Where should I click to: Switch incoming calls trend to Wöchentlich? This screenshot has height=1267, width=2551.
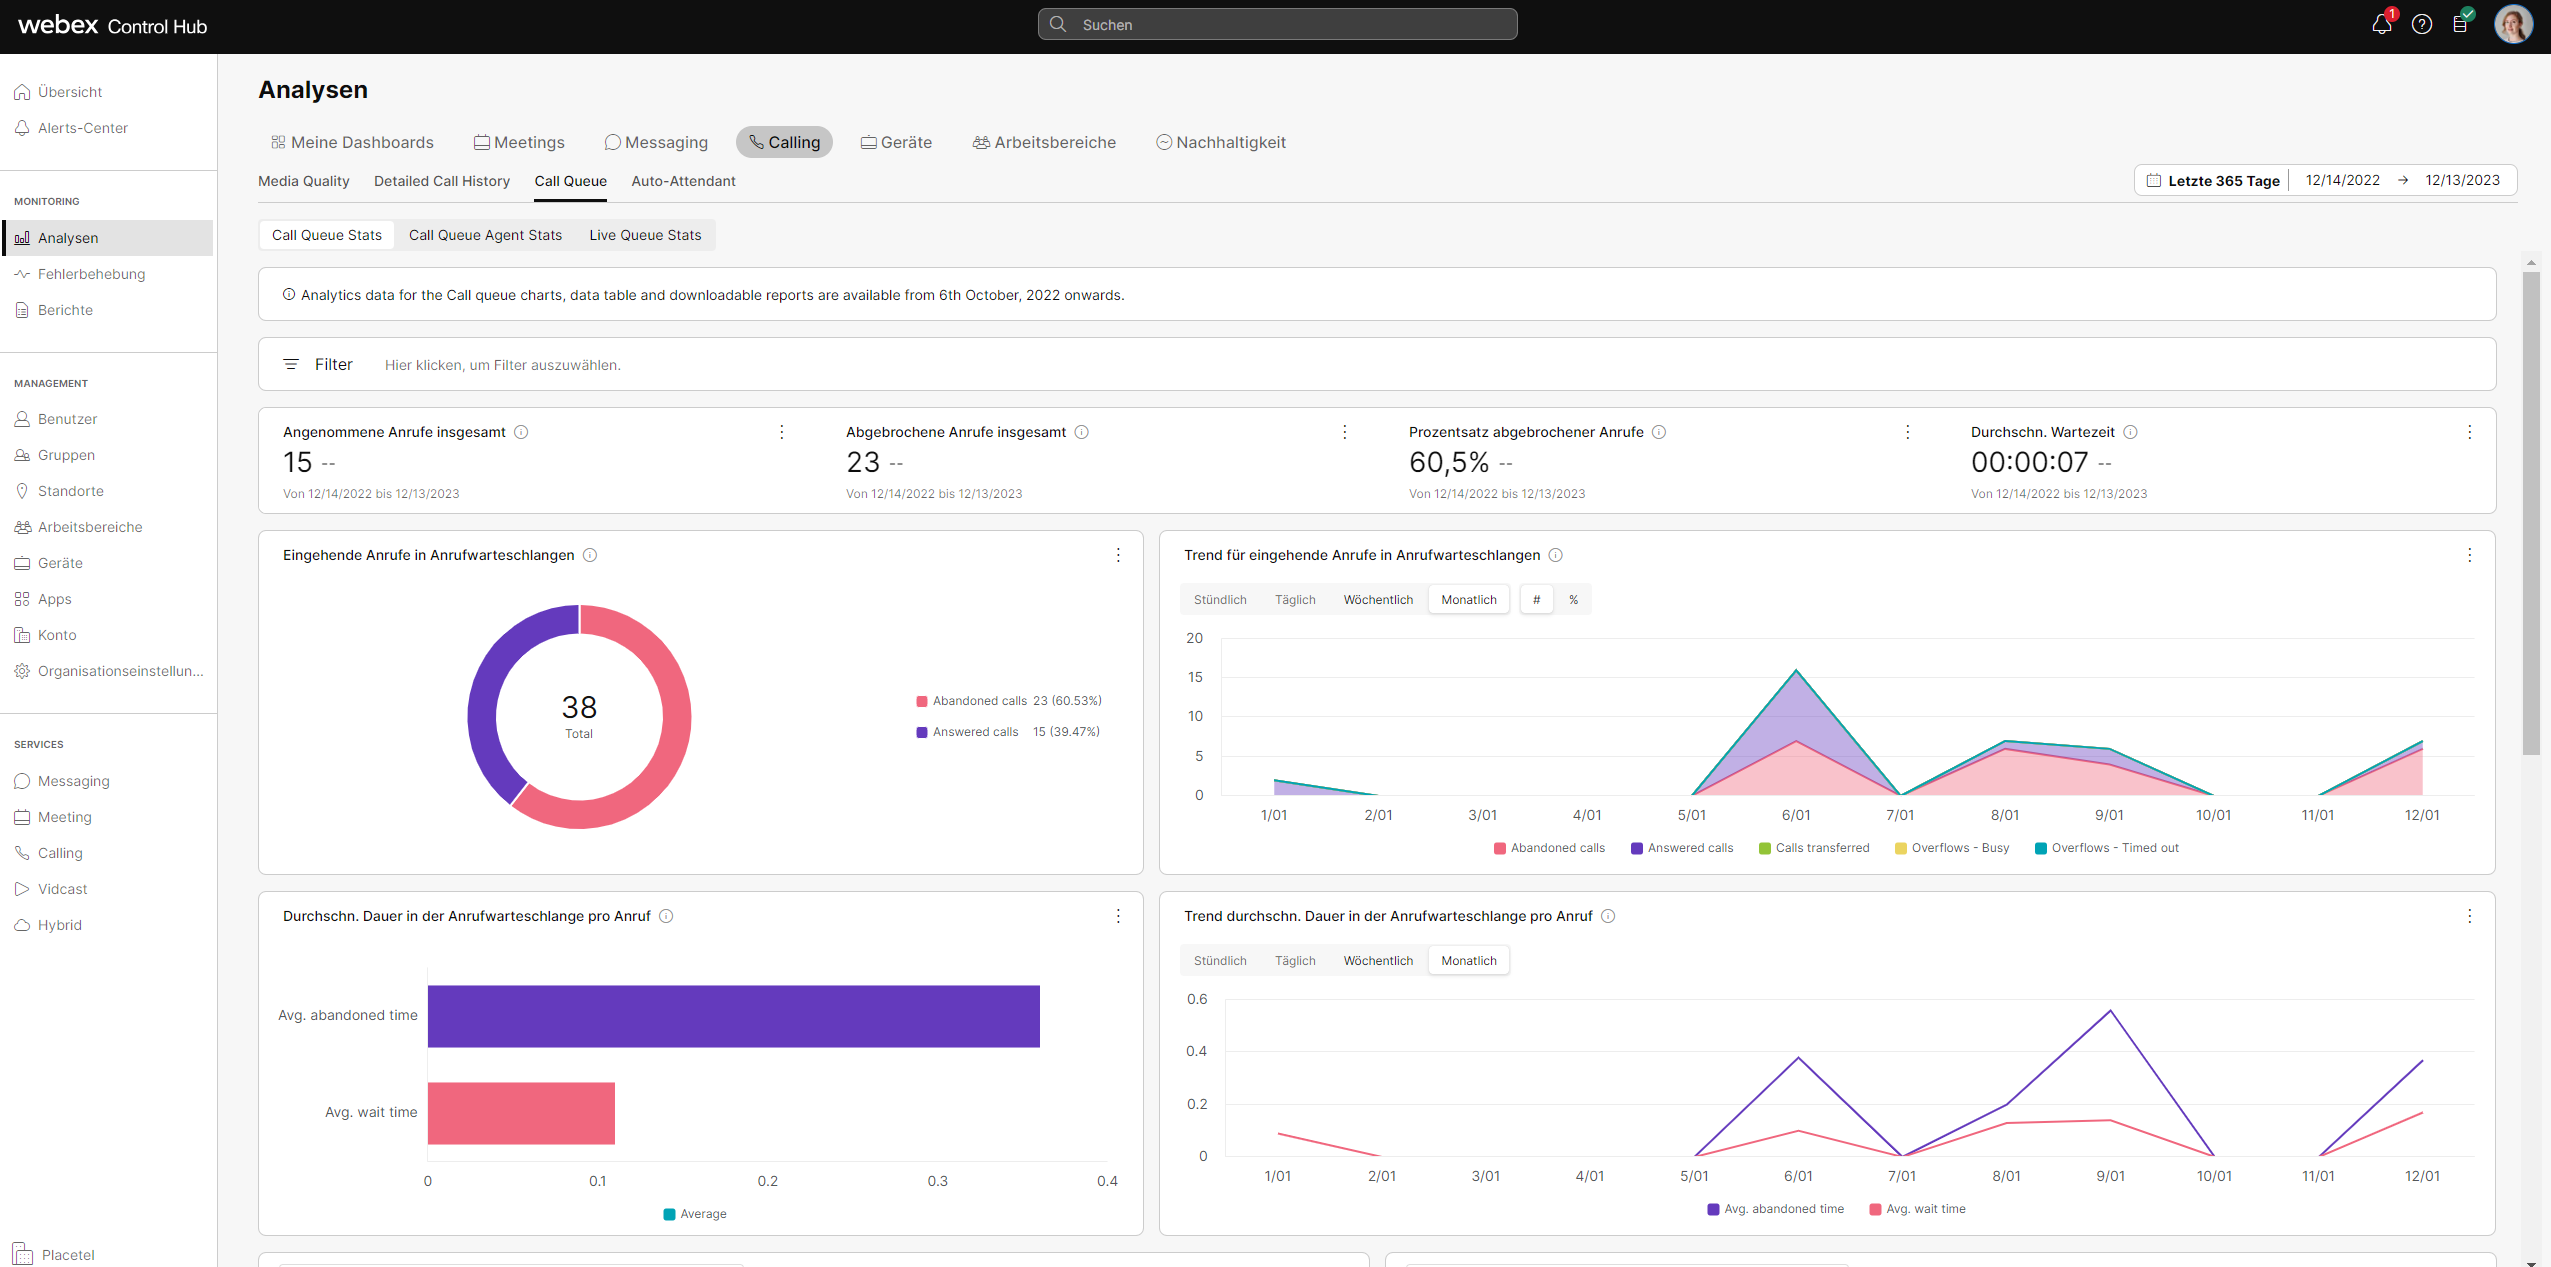click(1377, 600)
